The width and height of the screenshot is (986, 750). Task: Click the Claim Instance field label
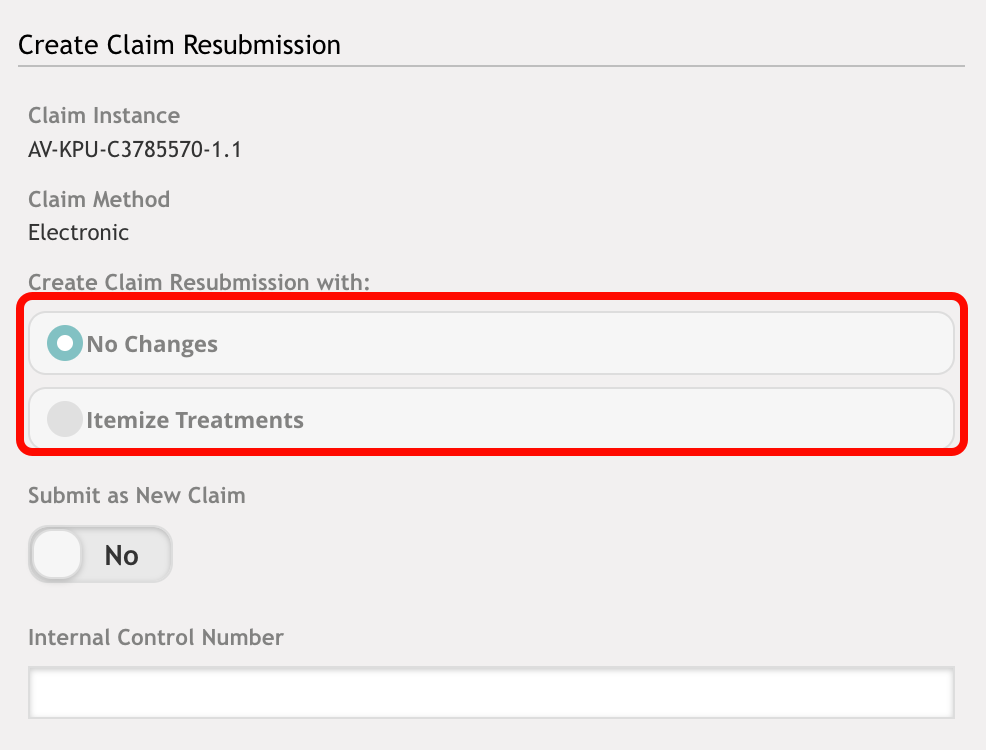coord(104,116)
